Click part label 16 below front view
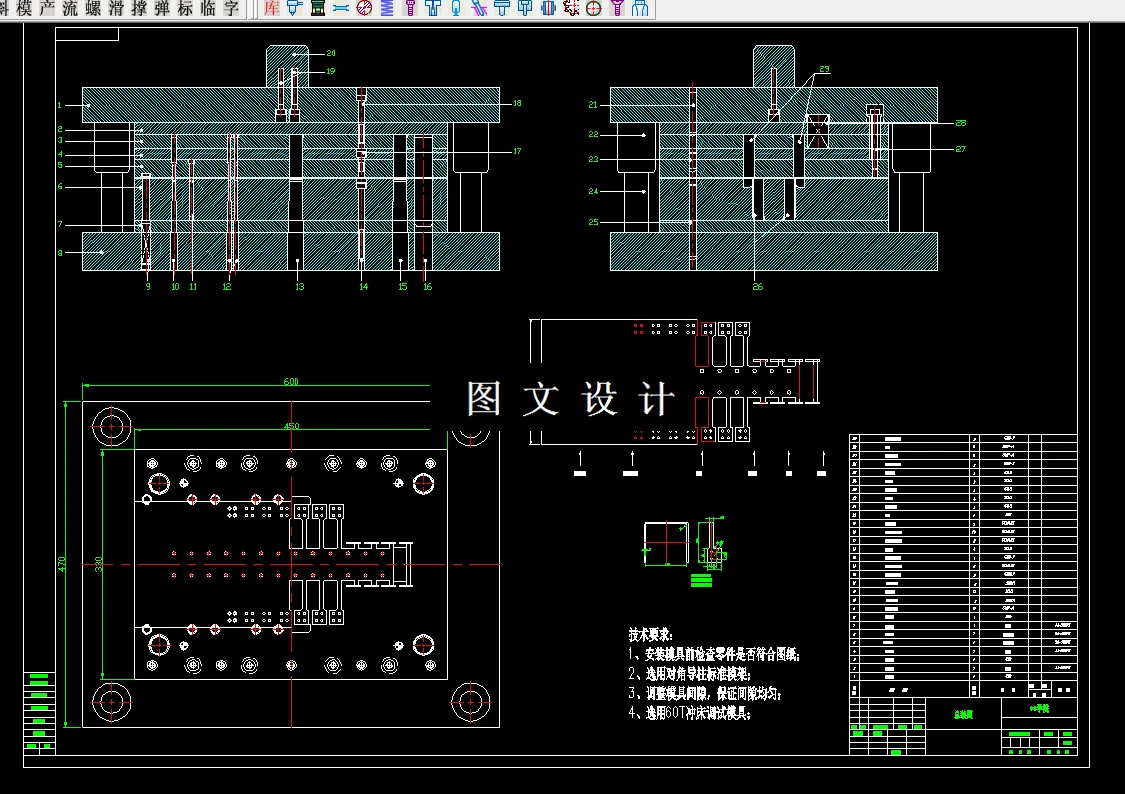Image resolution: width=1125 pixels, height=794 pixels. coord(428,286)
